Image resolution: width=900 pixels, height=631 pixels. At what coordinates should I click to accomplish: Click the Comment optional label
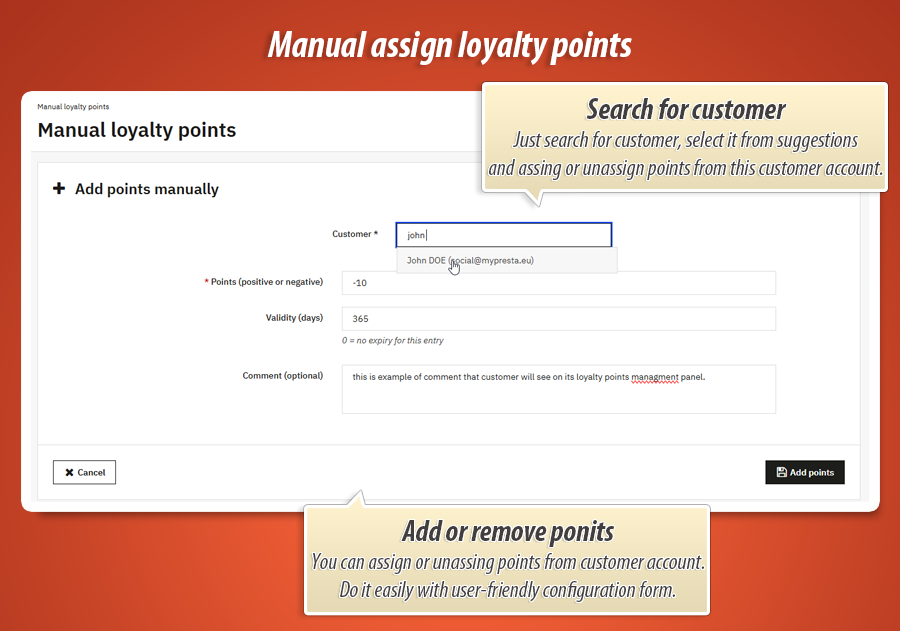click(x=282, y=376)
